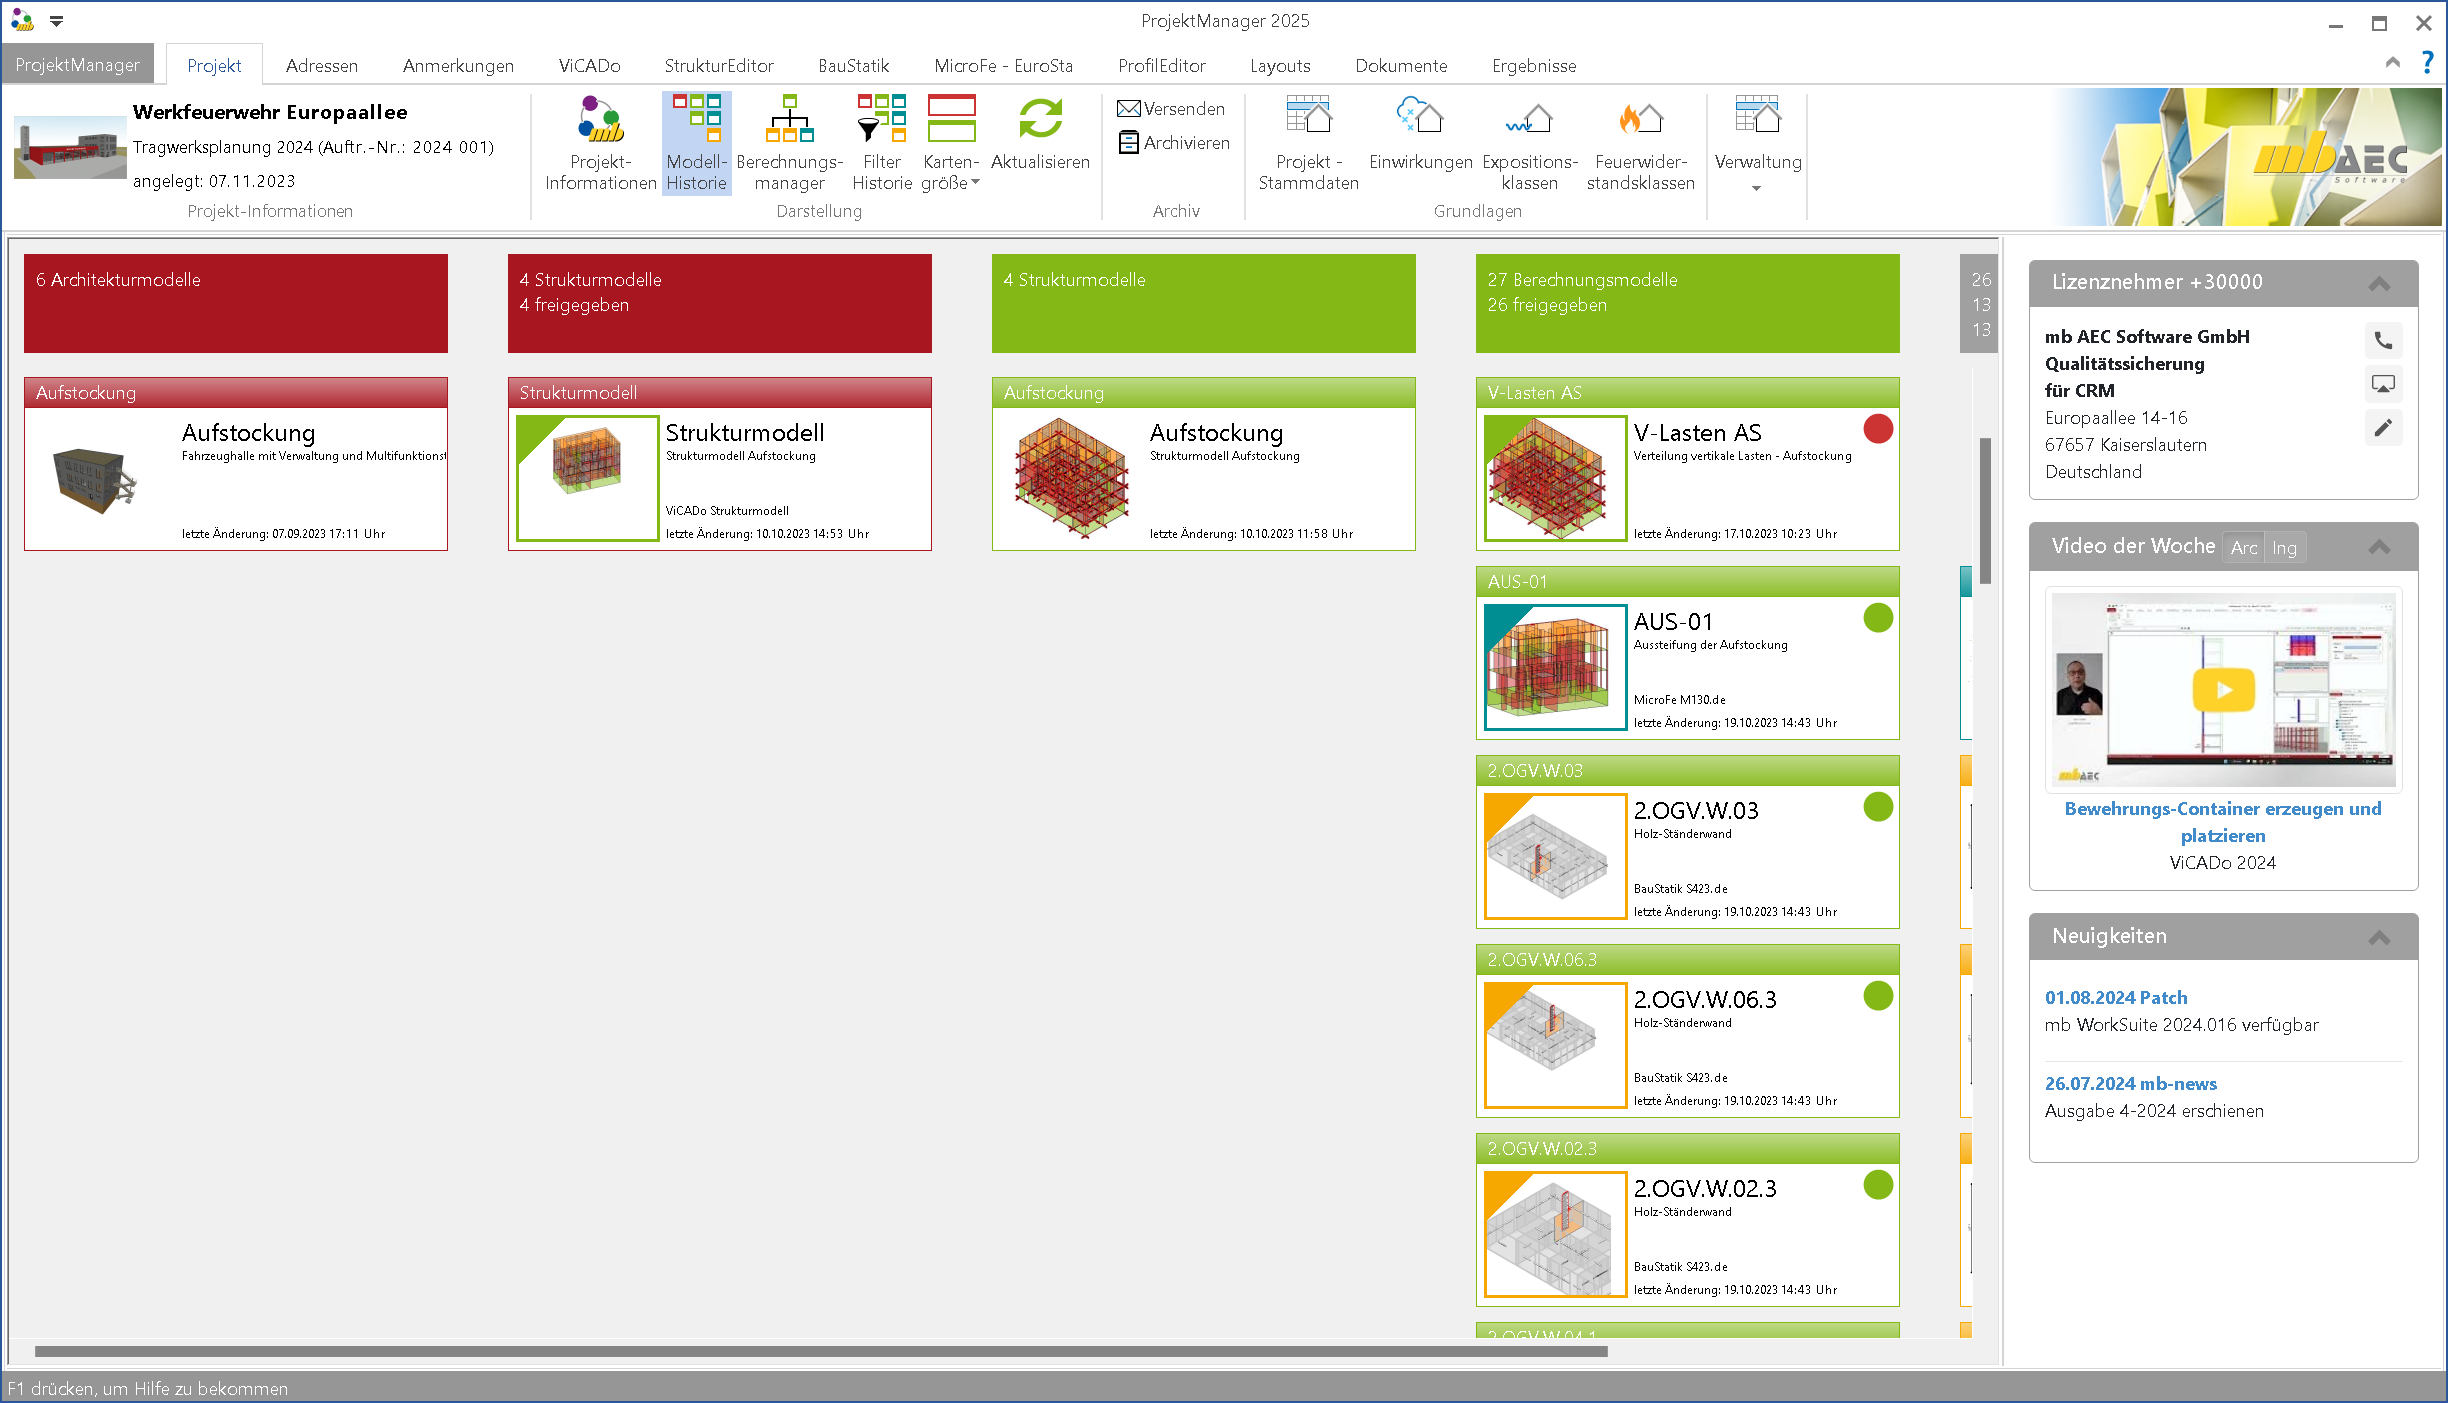The width and height of the screenshot is (2448, 1403).
Task: Switch to the Dokumente tab
Action: [1401, 65]
